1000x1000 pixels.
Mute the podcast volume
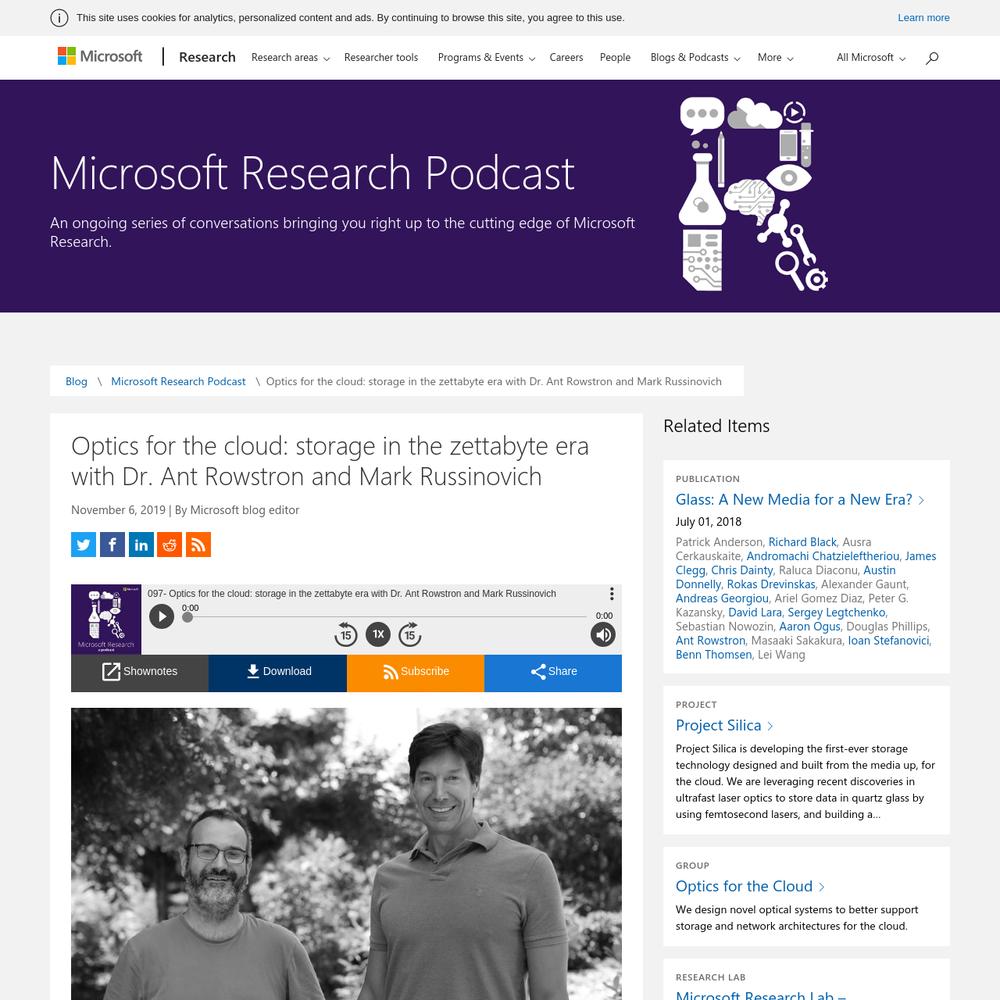(x=603, y=635)
